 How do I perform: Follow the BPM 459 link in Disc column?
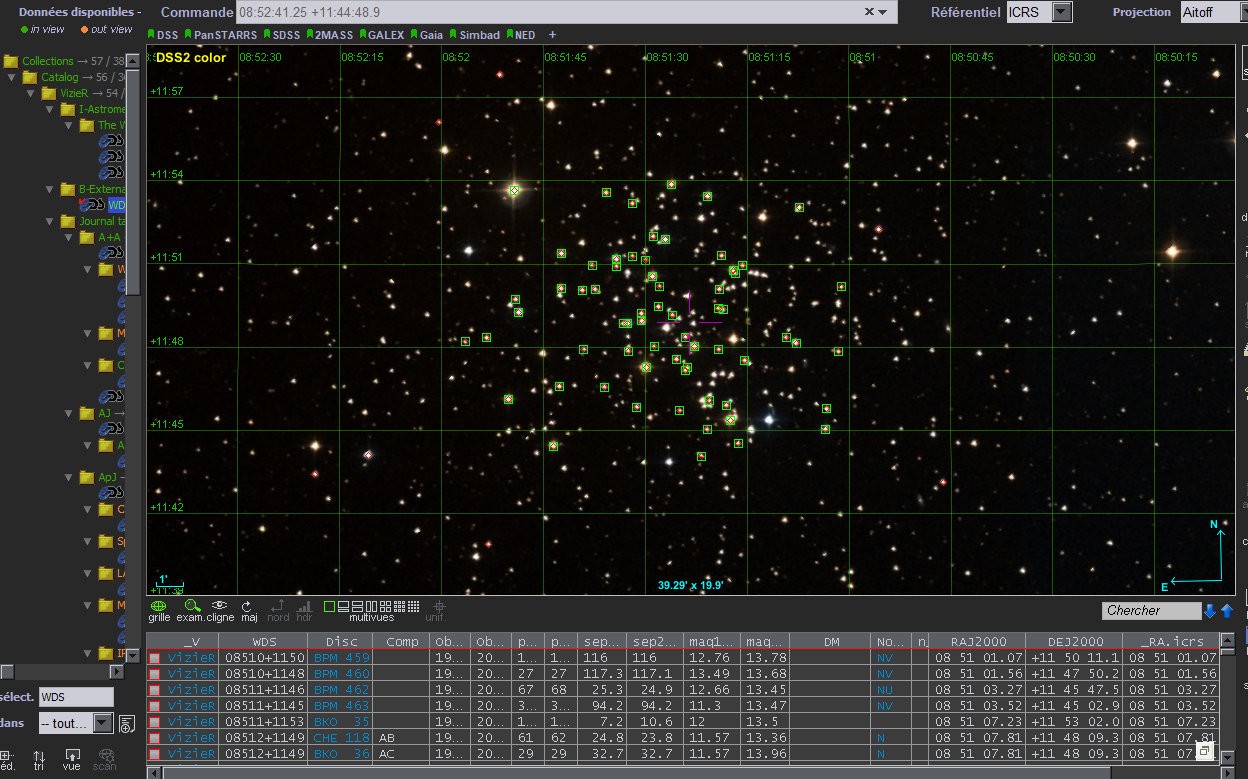[342, 658]
